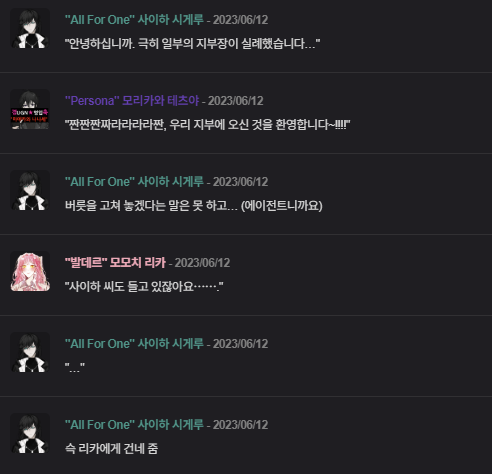
Task: Click the avatar beside the "안녕하십니까" message
Action: (30, 28)
